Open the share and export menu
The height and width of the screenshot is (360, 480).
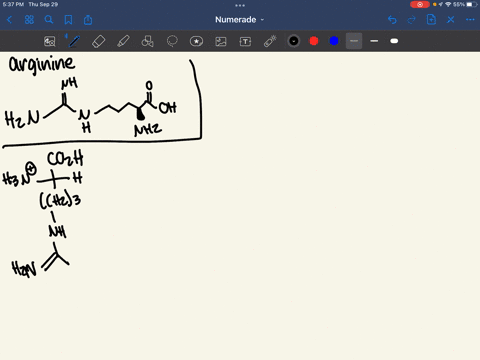(88, 20)
